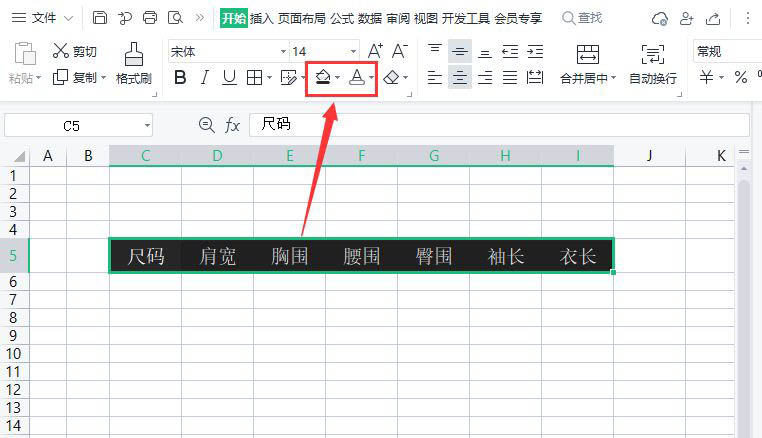The width and height of the screenshot is (762, 438).
Task: Click the save icon in quick toolbar
Action: (x=100, y=18)
